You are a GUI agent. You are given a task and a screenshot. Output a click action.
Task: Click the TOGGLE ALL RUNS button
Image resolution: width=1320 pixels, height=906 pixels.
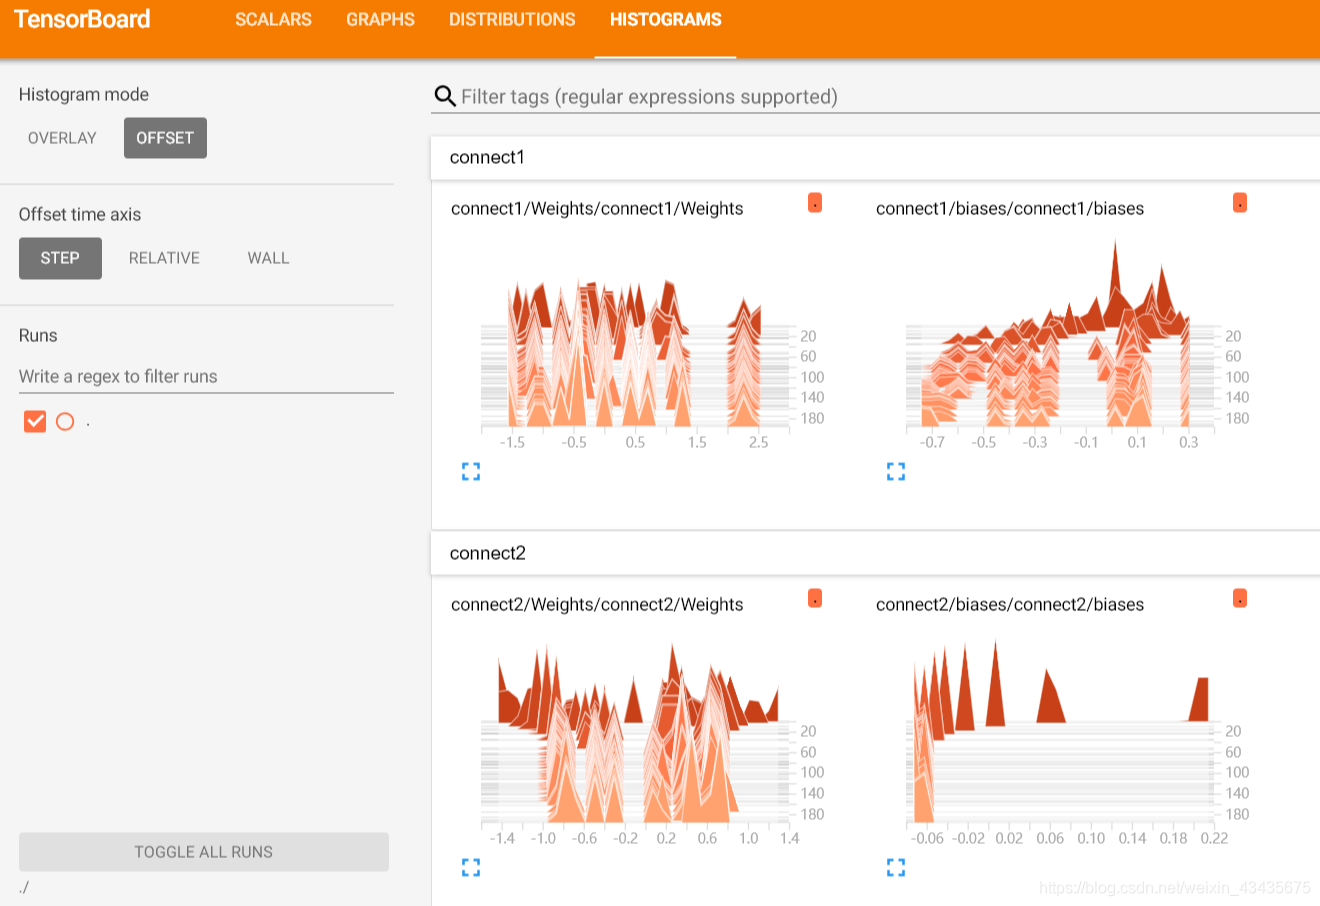point(204,852)
